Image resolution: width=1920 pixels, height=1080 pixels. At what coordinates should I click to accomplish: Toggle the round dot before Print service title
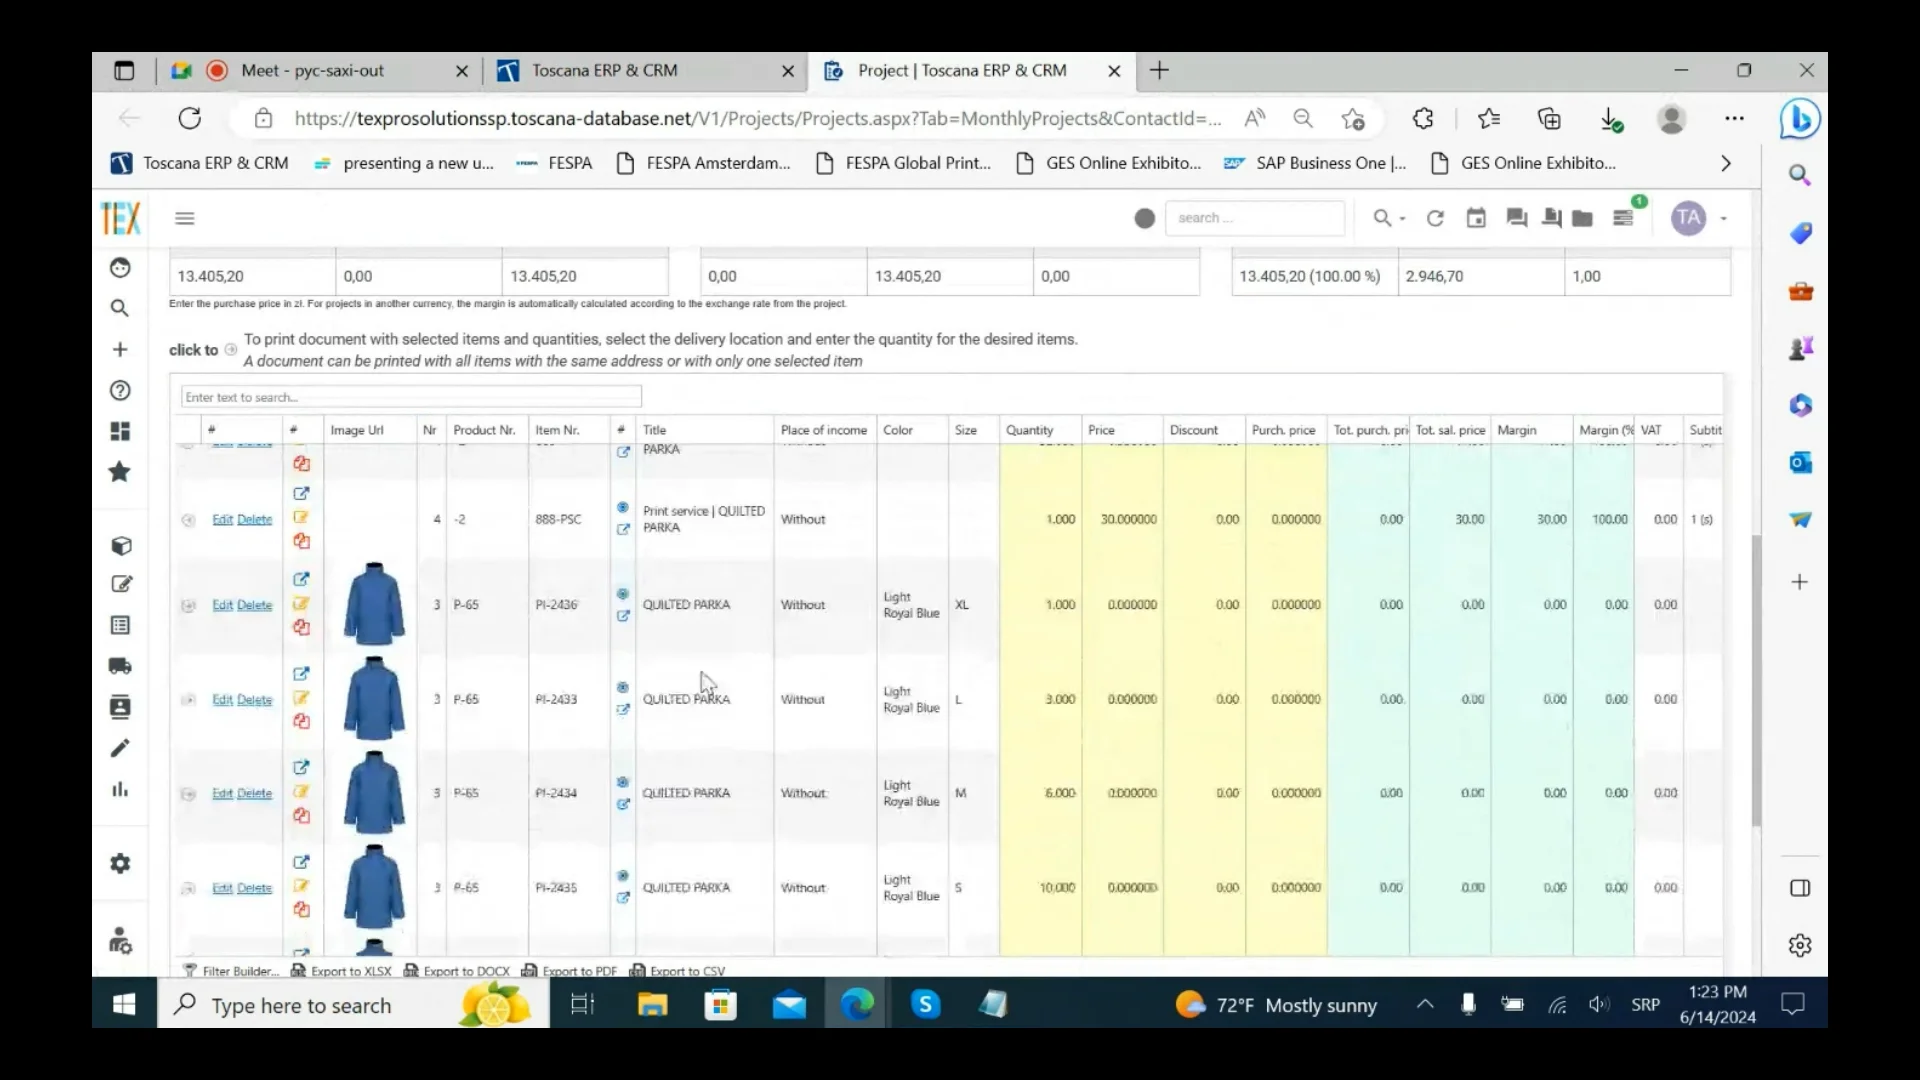click(623, 508)
